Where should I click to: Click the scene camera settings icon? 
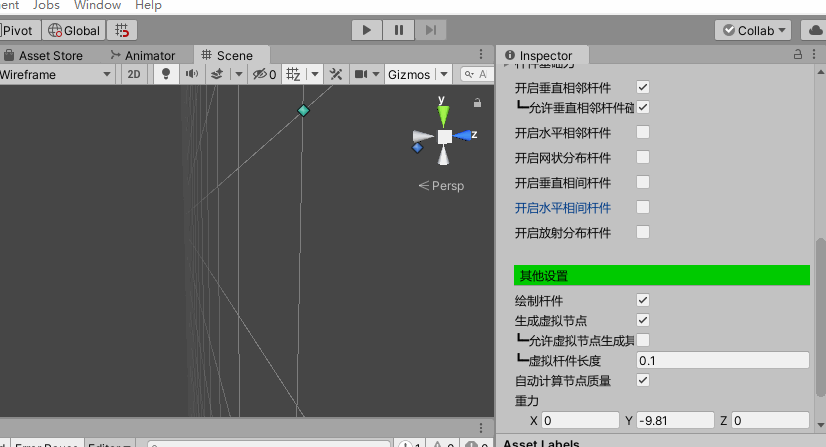361,74
